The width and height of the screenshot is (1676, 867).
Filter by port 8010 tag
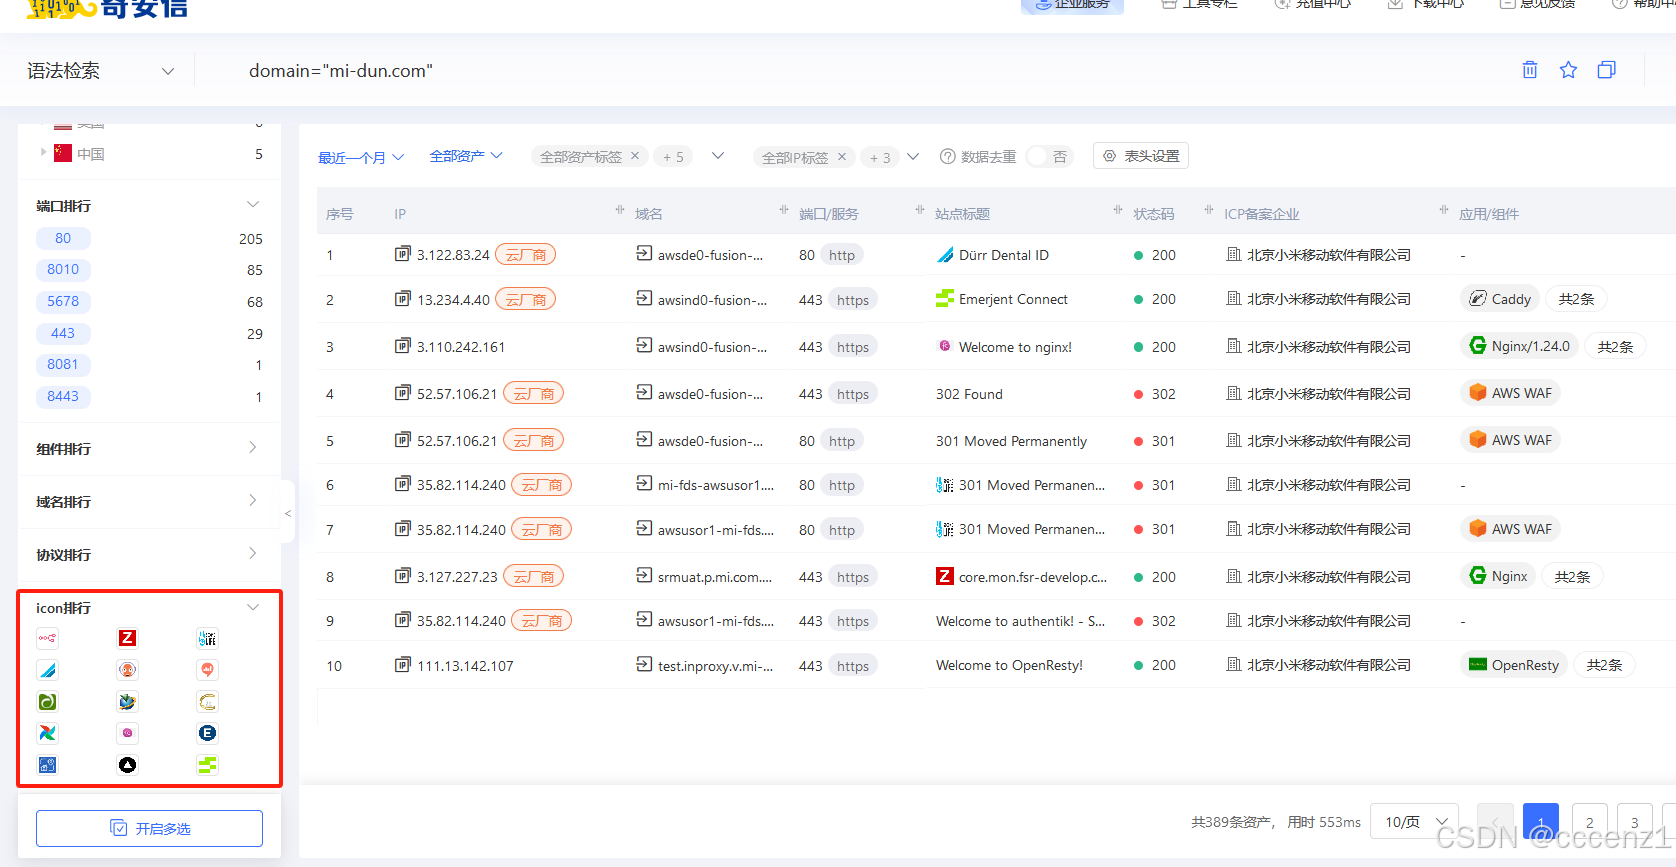[x=63, y=270]
